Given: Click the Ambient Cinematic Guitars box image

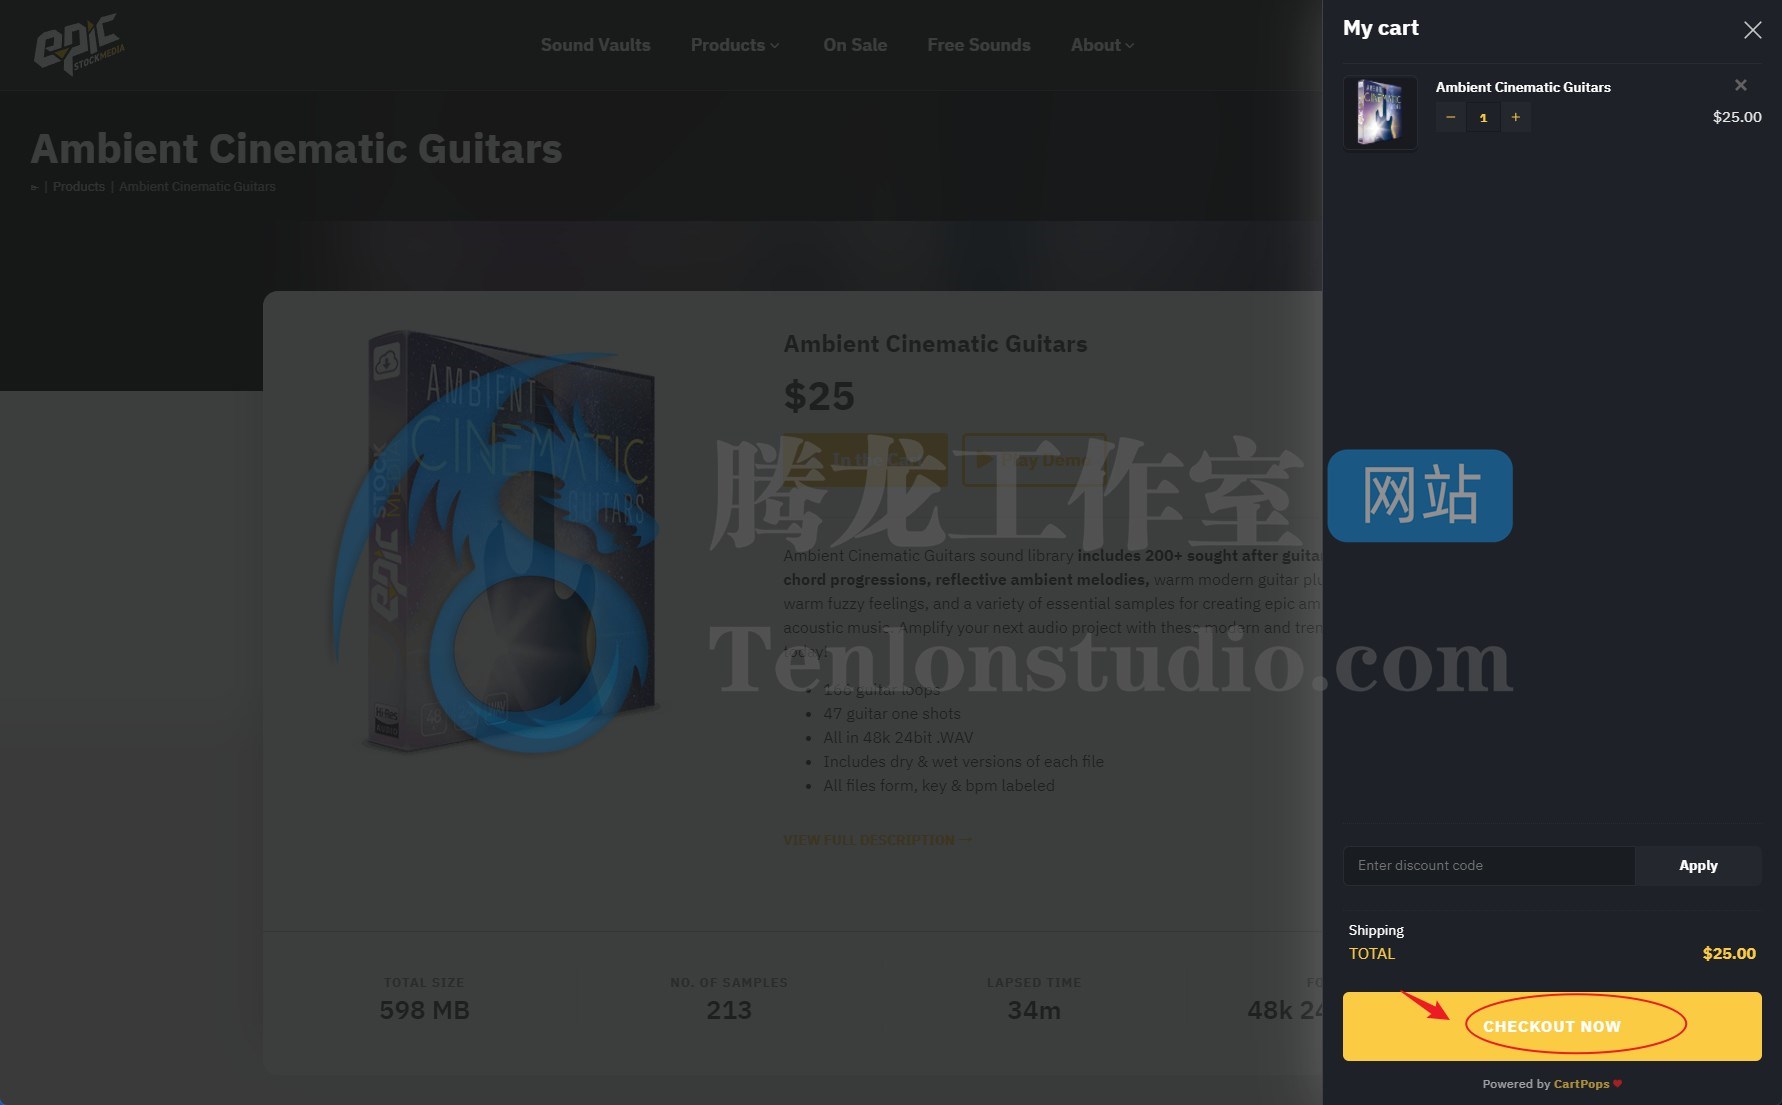Looking at the screenshot, I should point(510,541).
